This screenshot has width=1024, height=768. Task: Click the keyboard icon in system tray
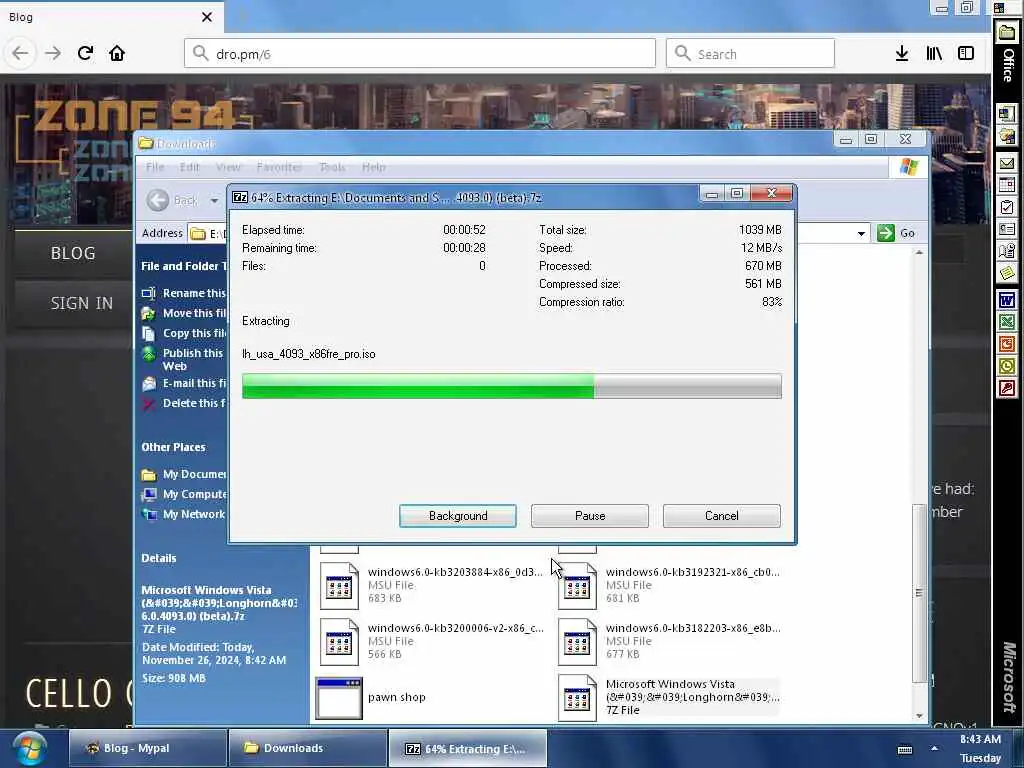click(904, 749)
